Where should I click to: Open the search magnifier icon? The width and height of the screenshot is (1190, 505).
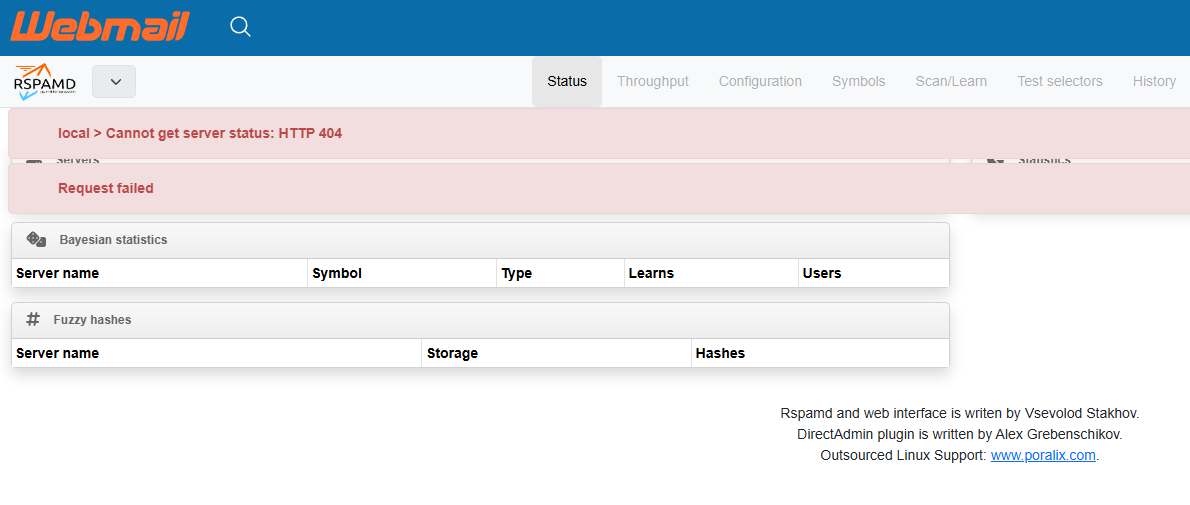(x=240, y=27)
